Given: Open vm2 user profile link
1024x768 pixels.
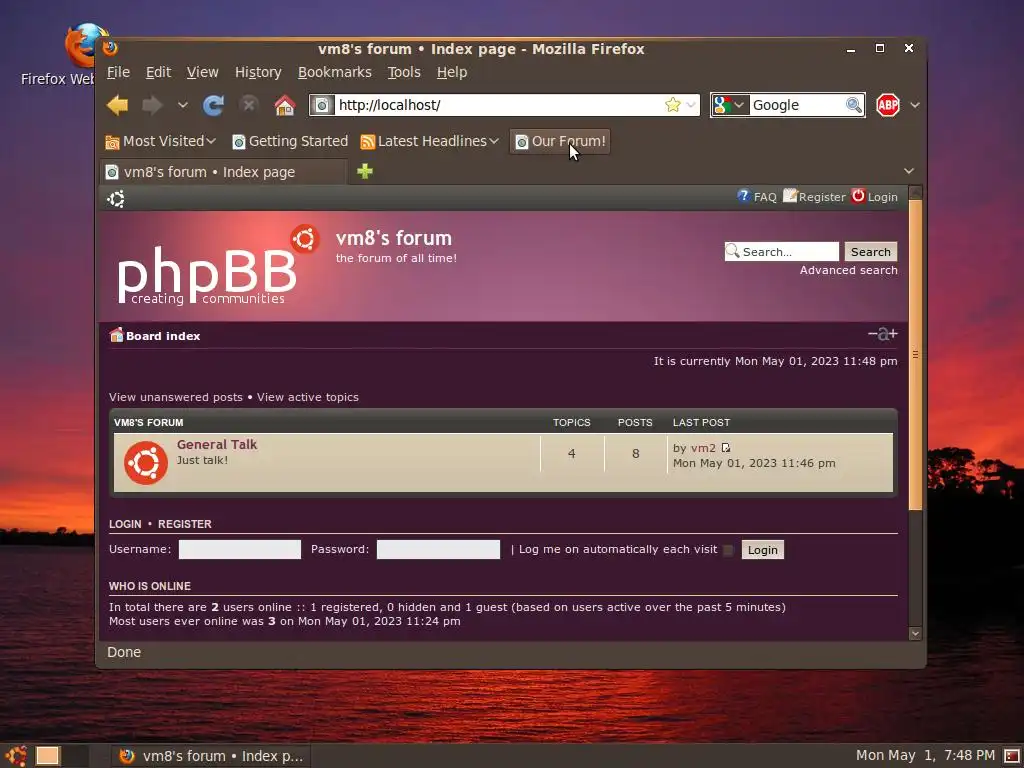Looking at the screenshot, I should pos(703,448).
